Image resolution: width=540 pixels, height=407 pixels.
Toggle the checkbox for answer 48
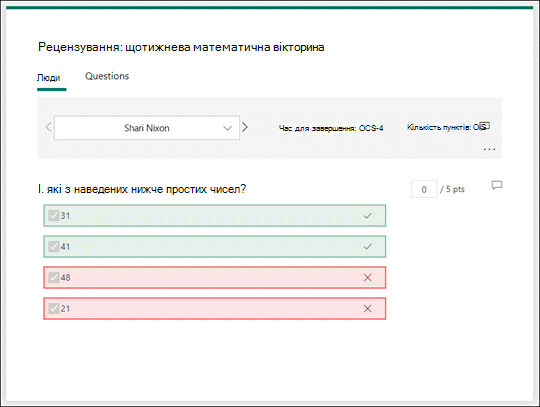[54, 278]
